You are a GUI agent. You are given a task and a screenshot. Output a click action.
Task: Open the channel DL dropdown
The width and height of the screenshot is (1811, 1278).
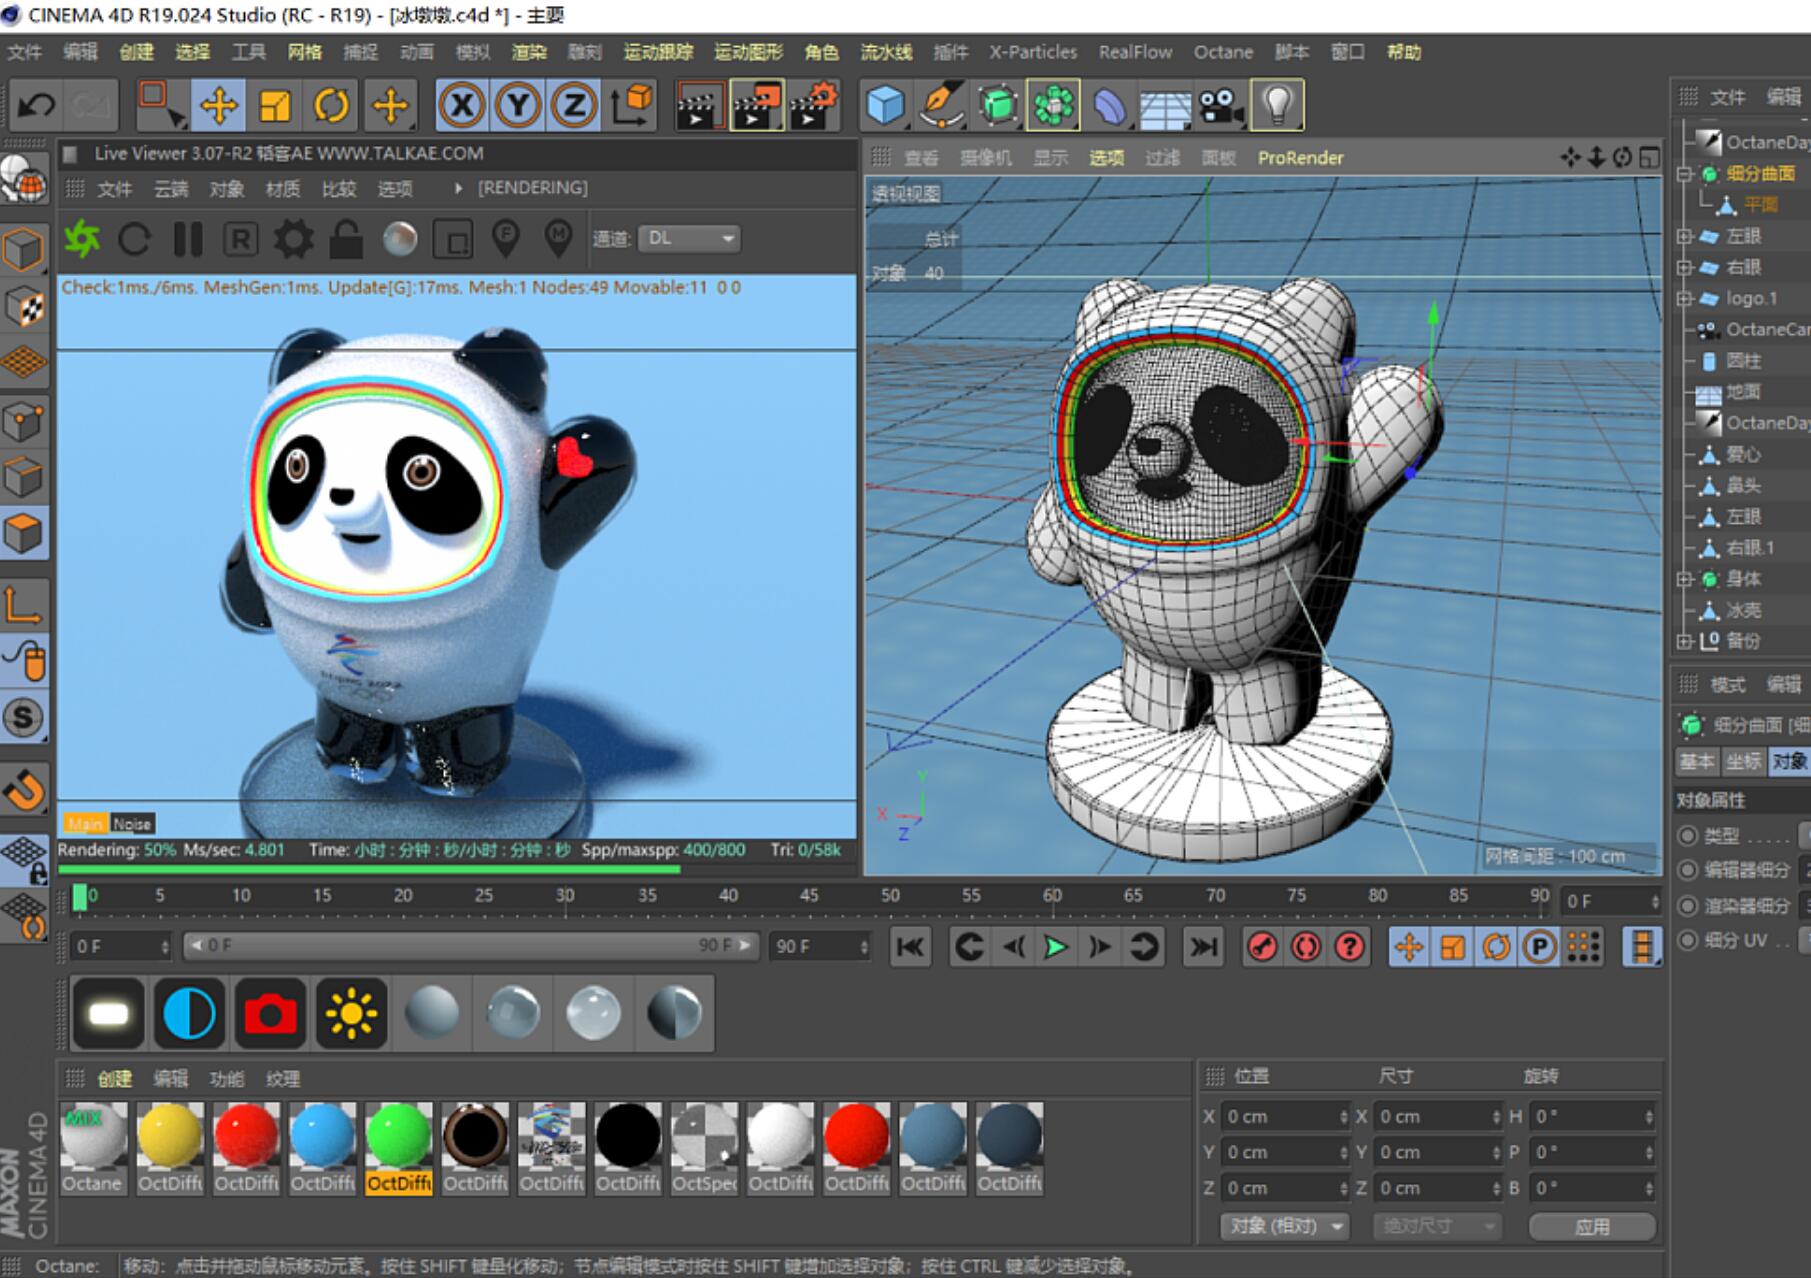coord(689,238)
